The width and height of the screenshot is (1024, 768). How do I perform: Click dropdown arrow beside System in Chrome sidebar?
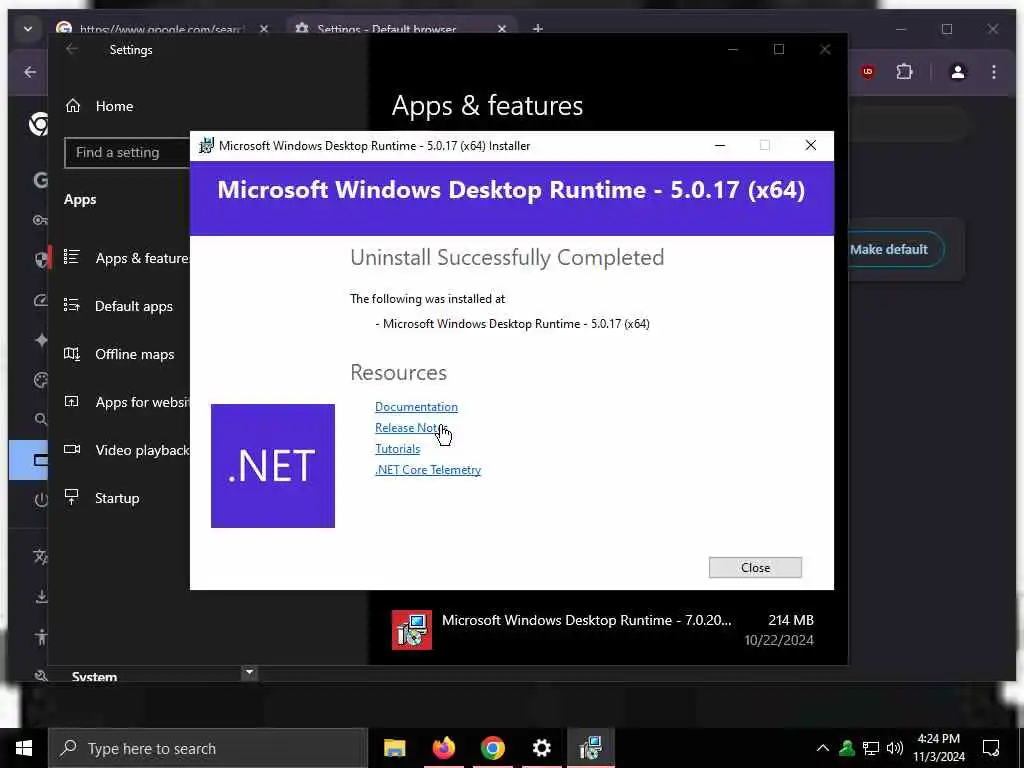pos(249,671)
